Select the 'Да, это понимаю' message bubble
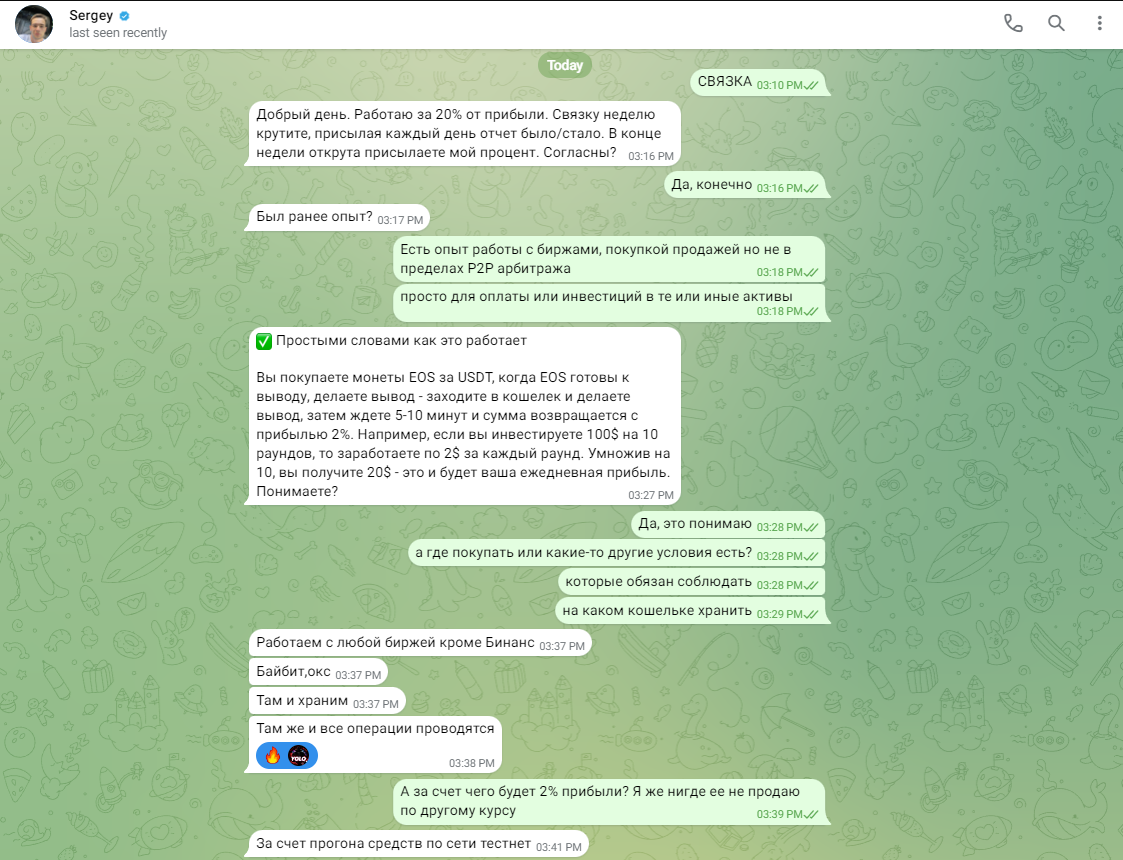Screen dimensions: 1123x860 (x=728, y=524)
